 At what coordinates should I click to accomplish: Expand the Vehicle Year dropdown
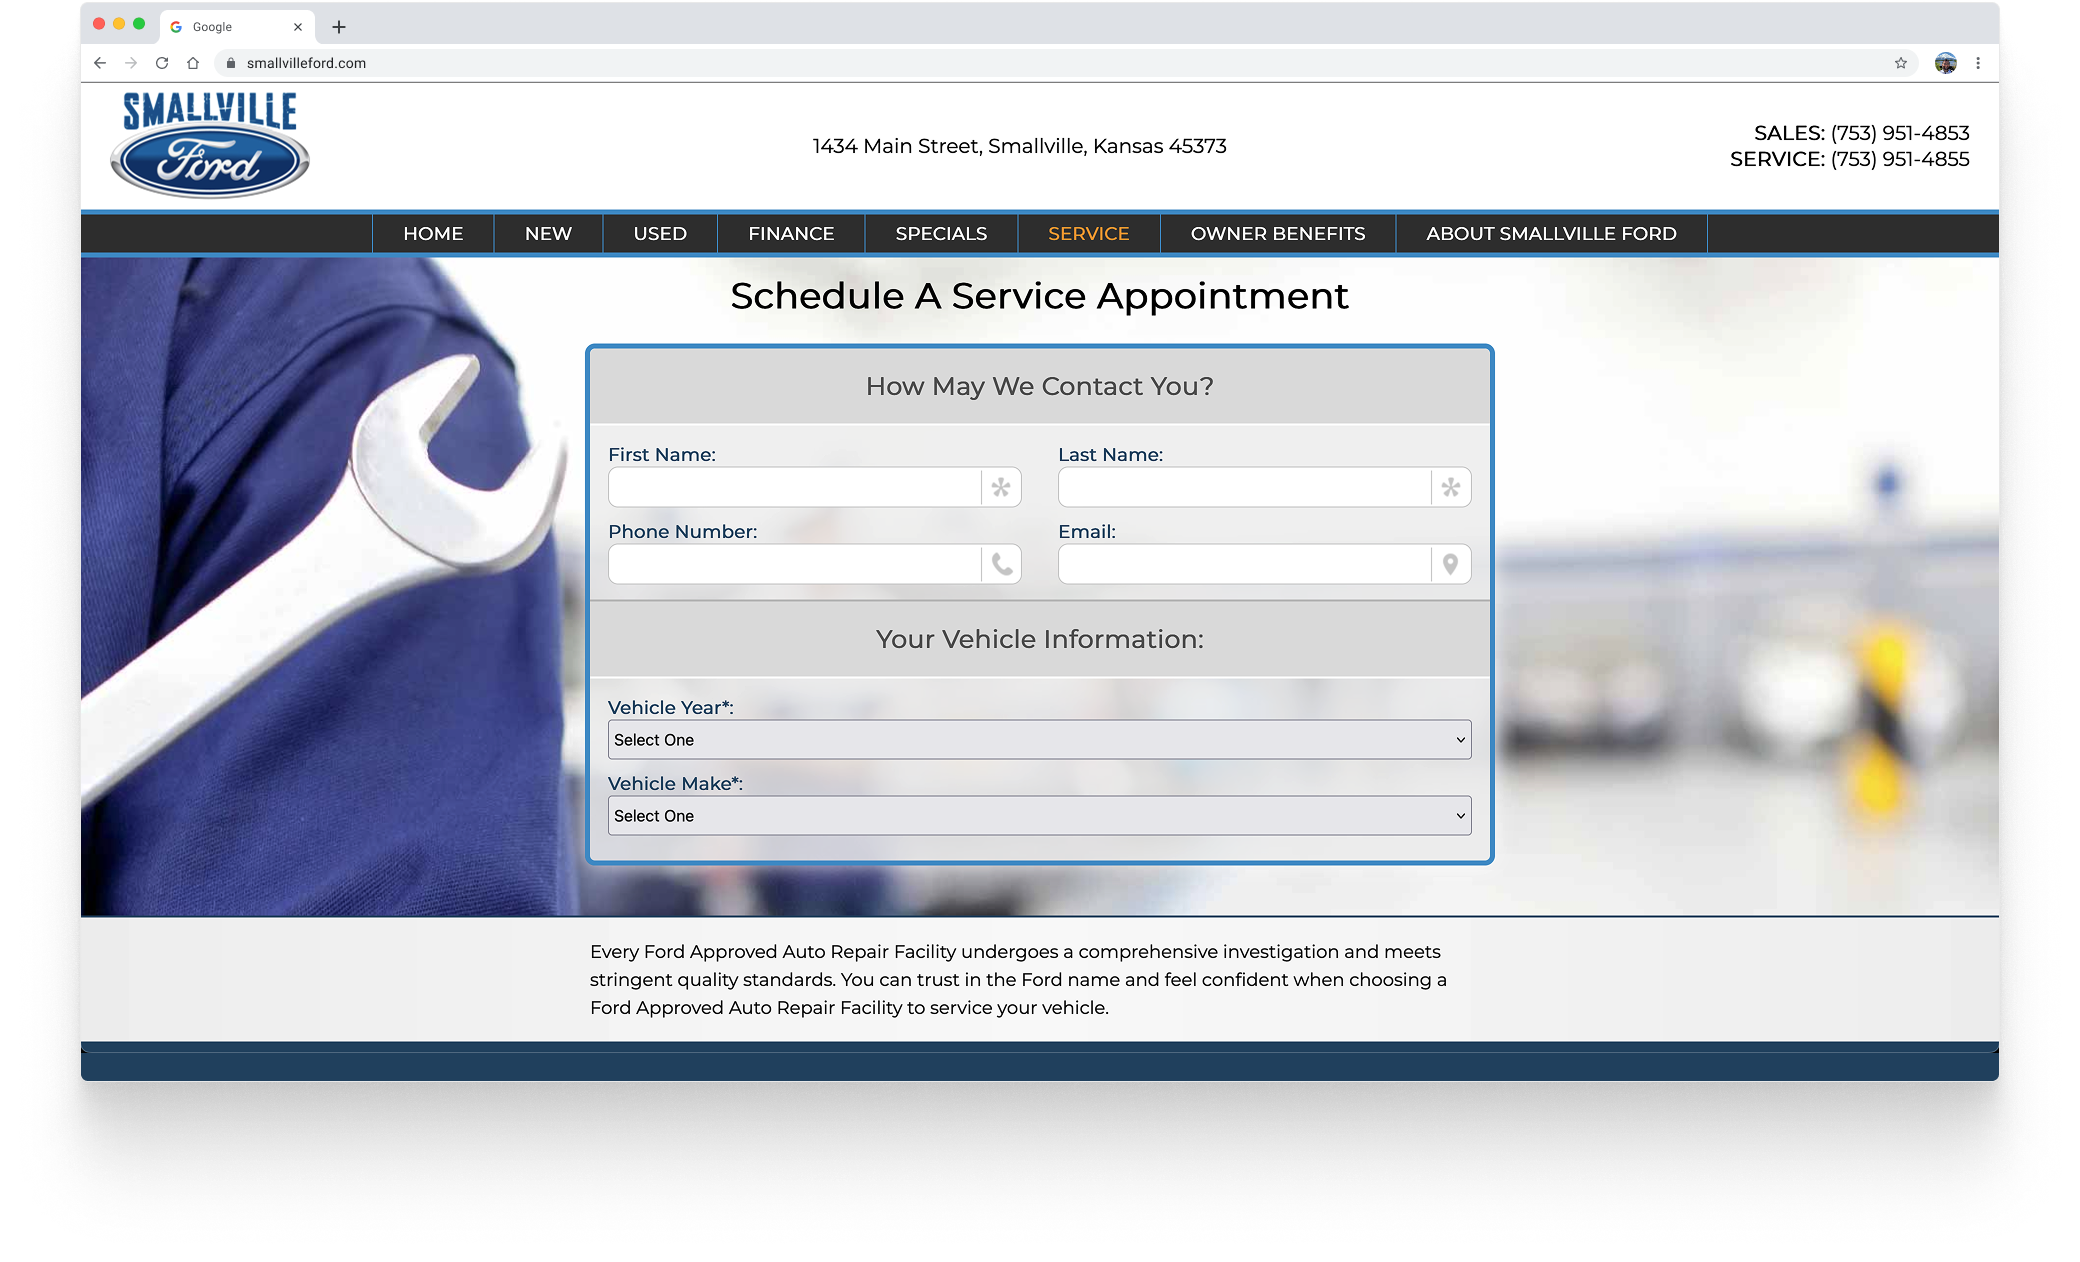[x=1039, y=740]
